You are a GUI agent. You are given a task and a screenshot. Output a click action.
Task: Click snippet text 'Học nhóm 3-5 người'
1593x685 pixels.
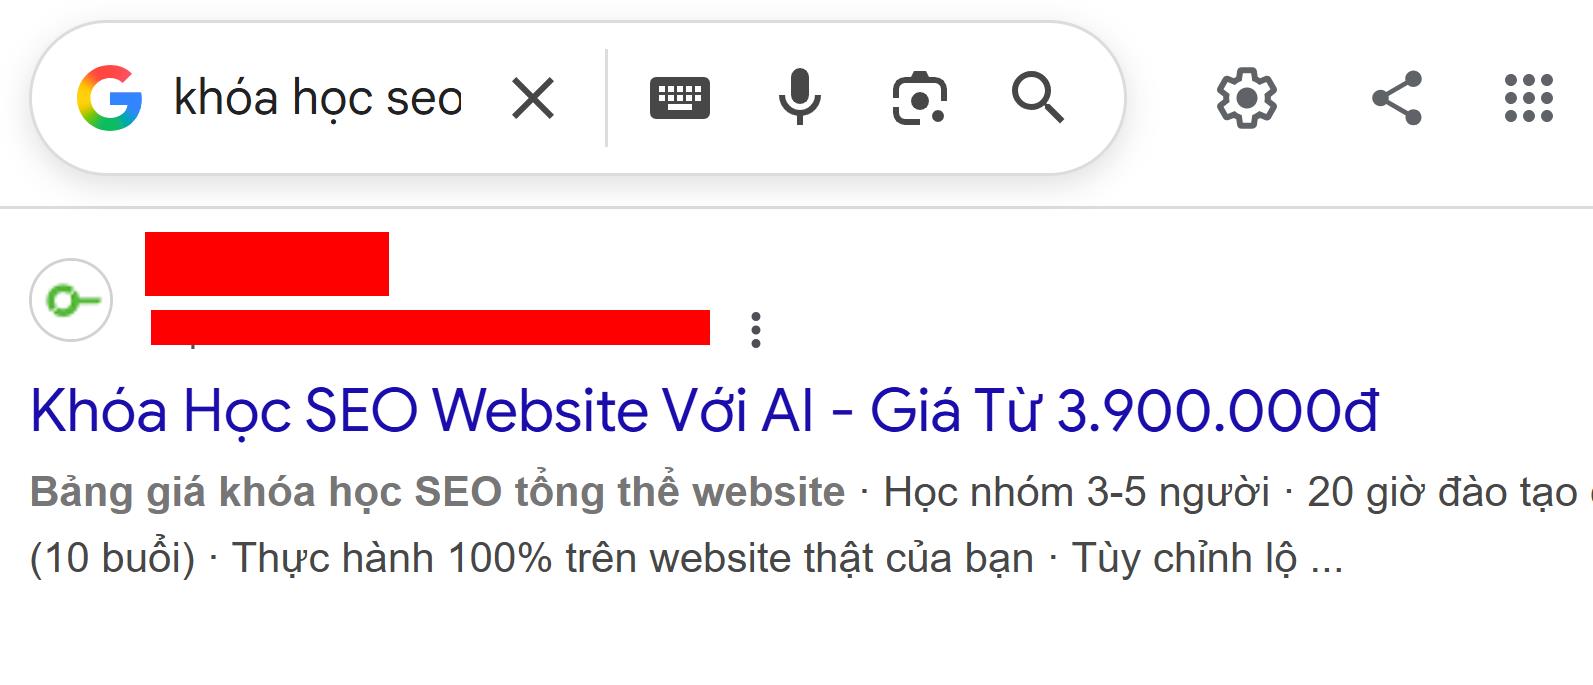coord(1076,492)
